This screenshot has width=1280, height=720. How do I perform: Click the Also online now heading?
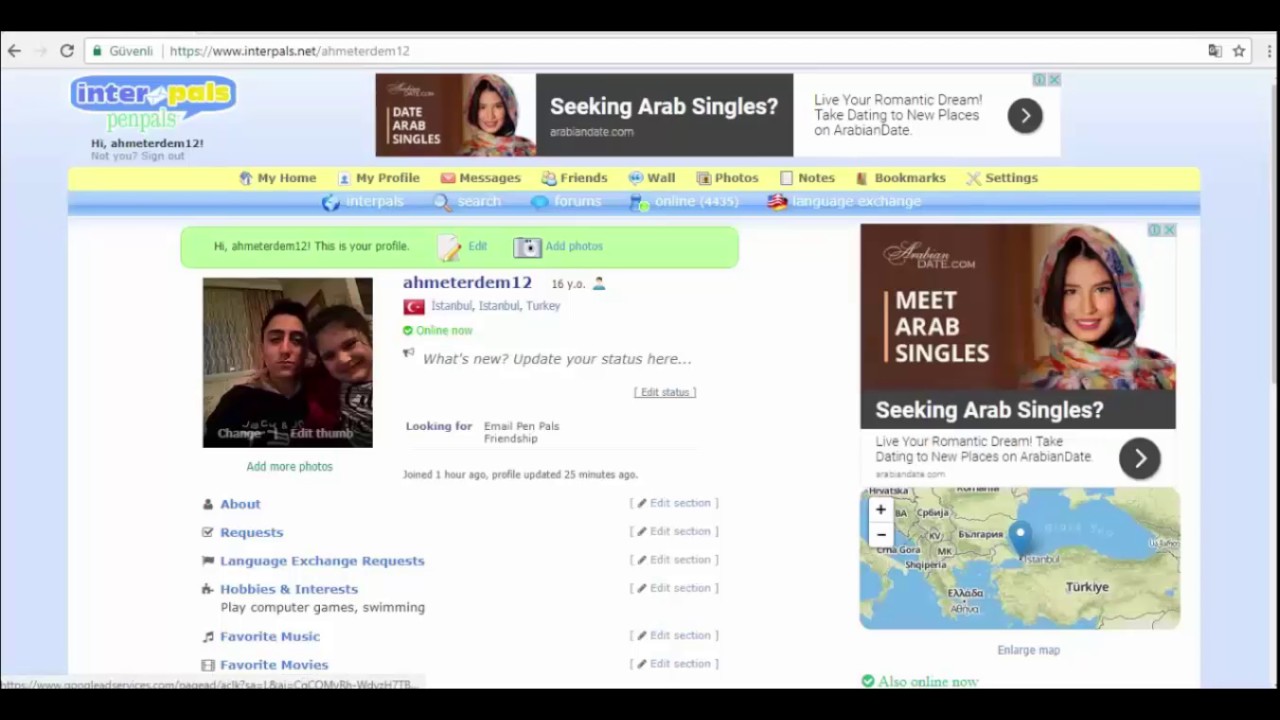pyautogui.click(x=928, y=682)
